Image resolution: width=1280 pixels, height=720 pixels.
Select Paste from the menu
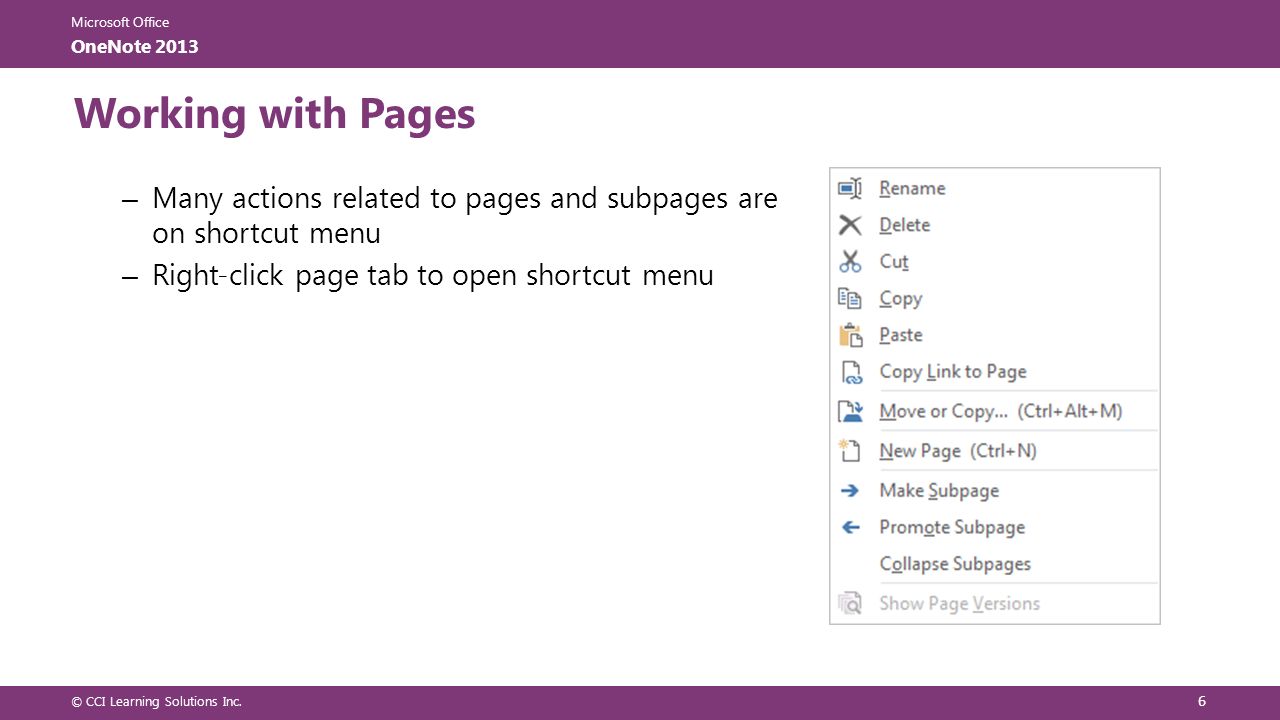[x=995, y=335]
